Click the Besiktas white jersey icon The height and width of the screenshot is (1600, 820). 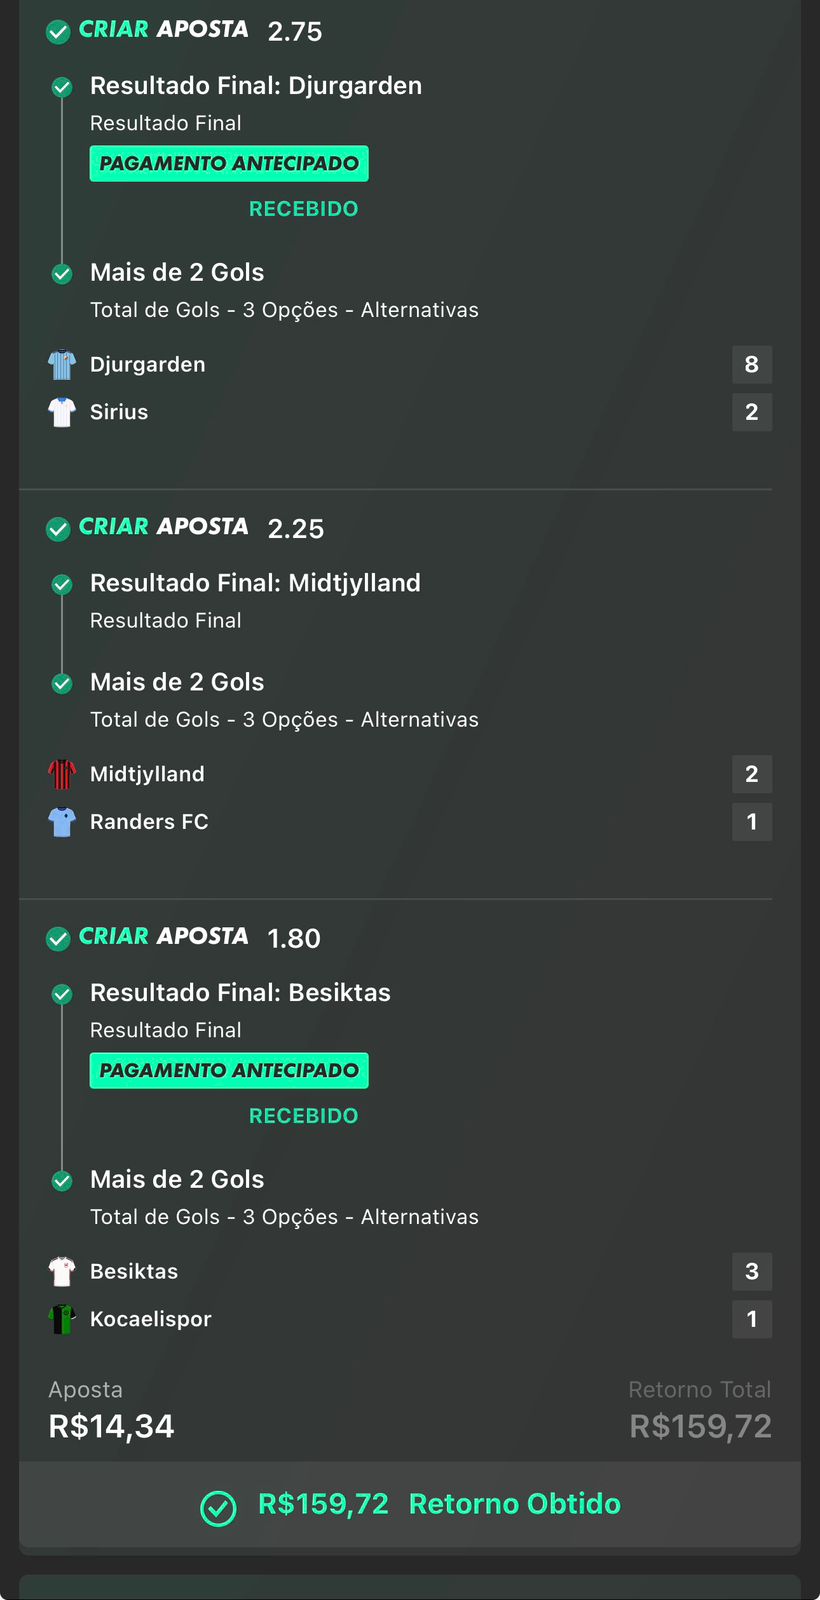[x=62, y=1272]
